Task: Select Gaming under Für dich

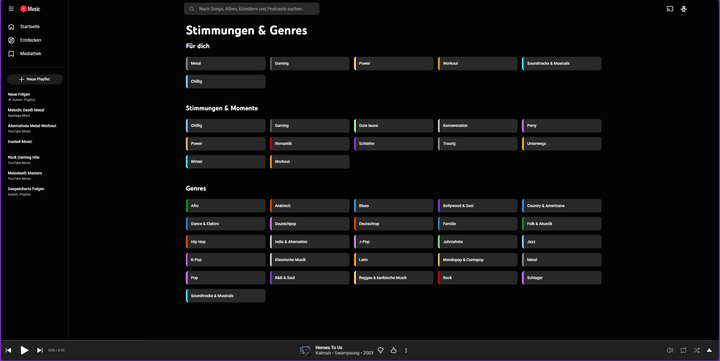Action: 309,63
